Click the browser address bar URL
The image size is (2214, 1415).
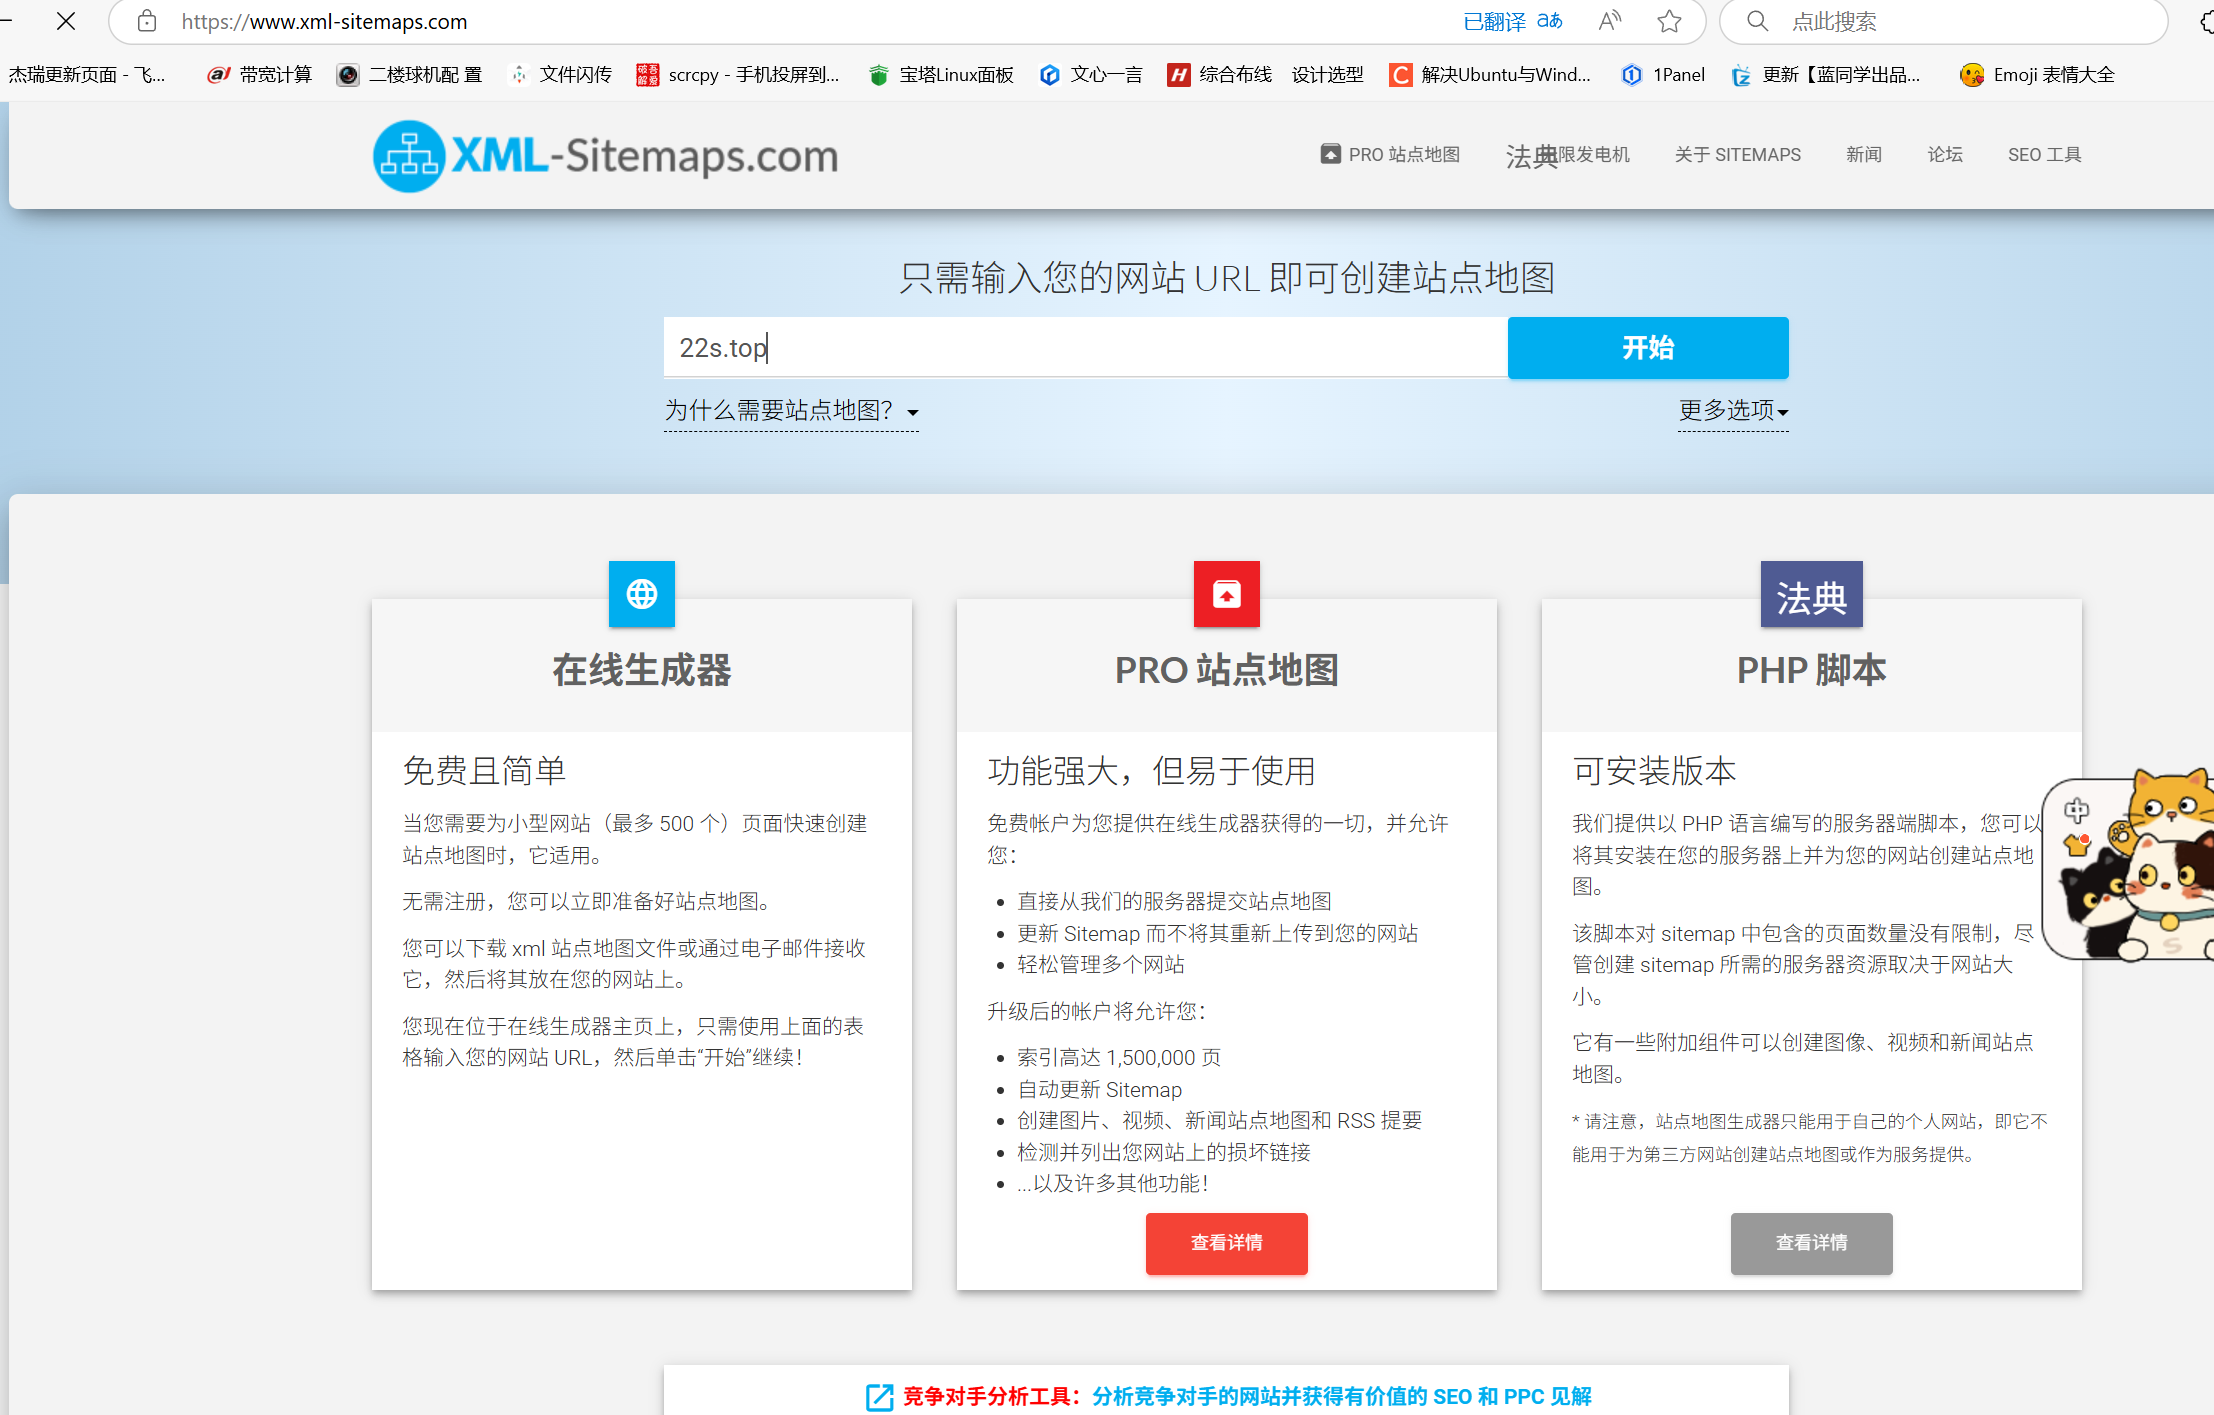tap(324, 21)
